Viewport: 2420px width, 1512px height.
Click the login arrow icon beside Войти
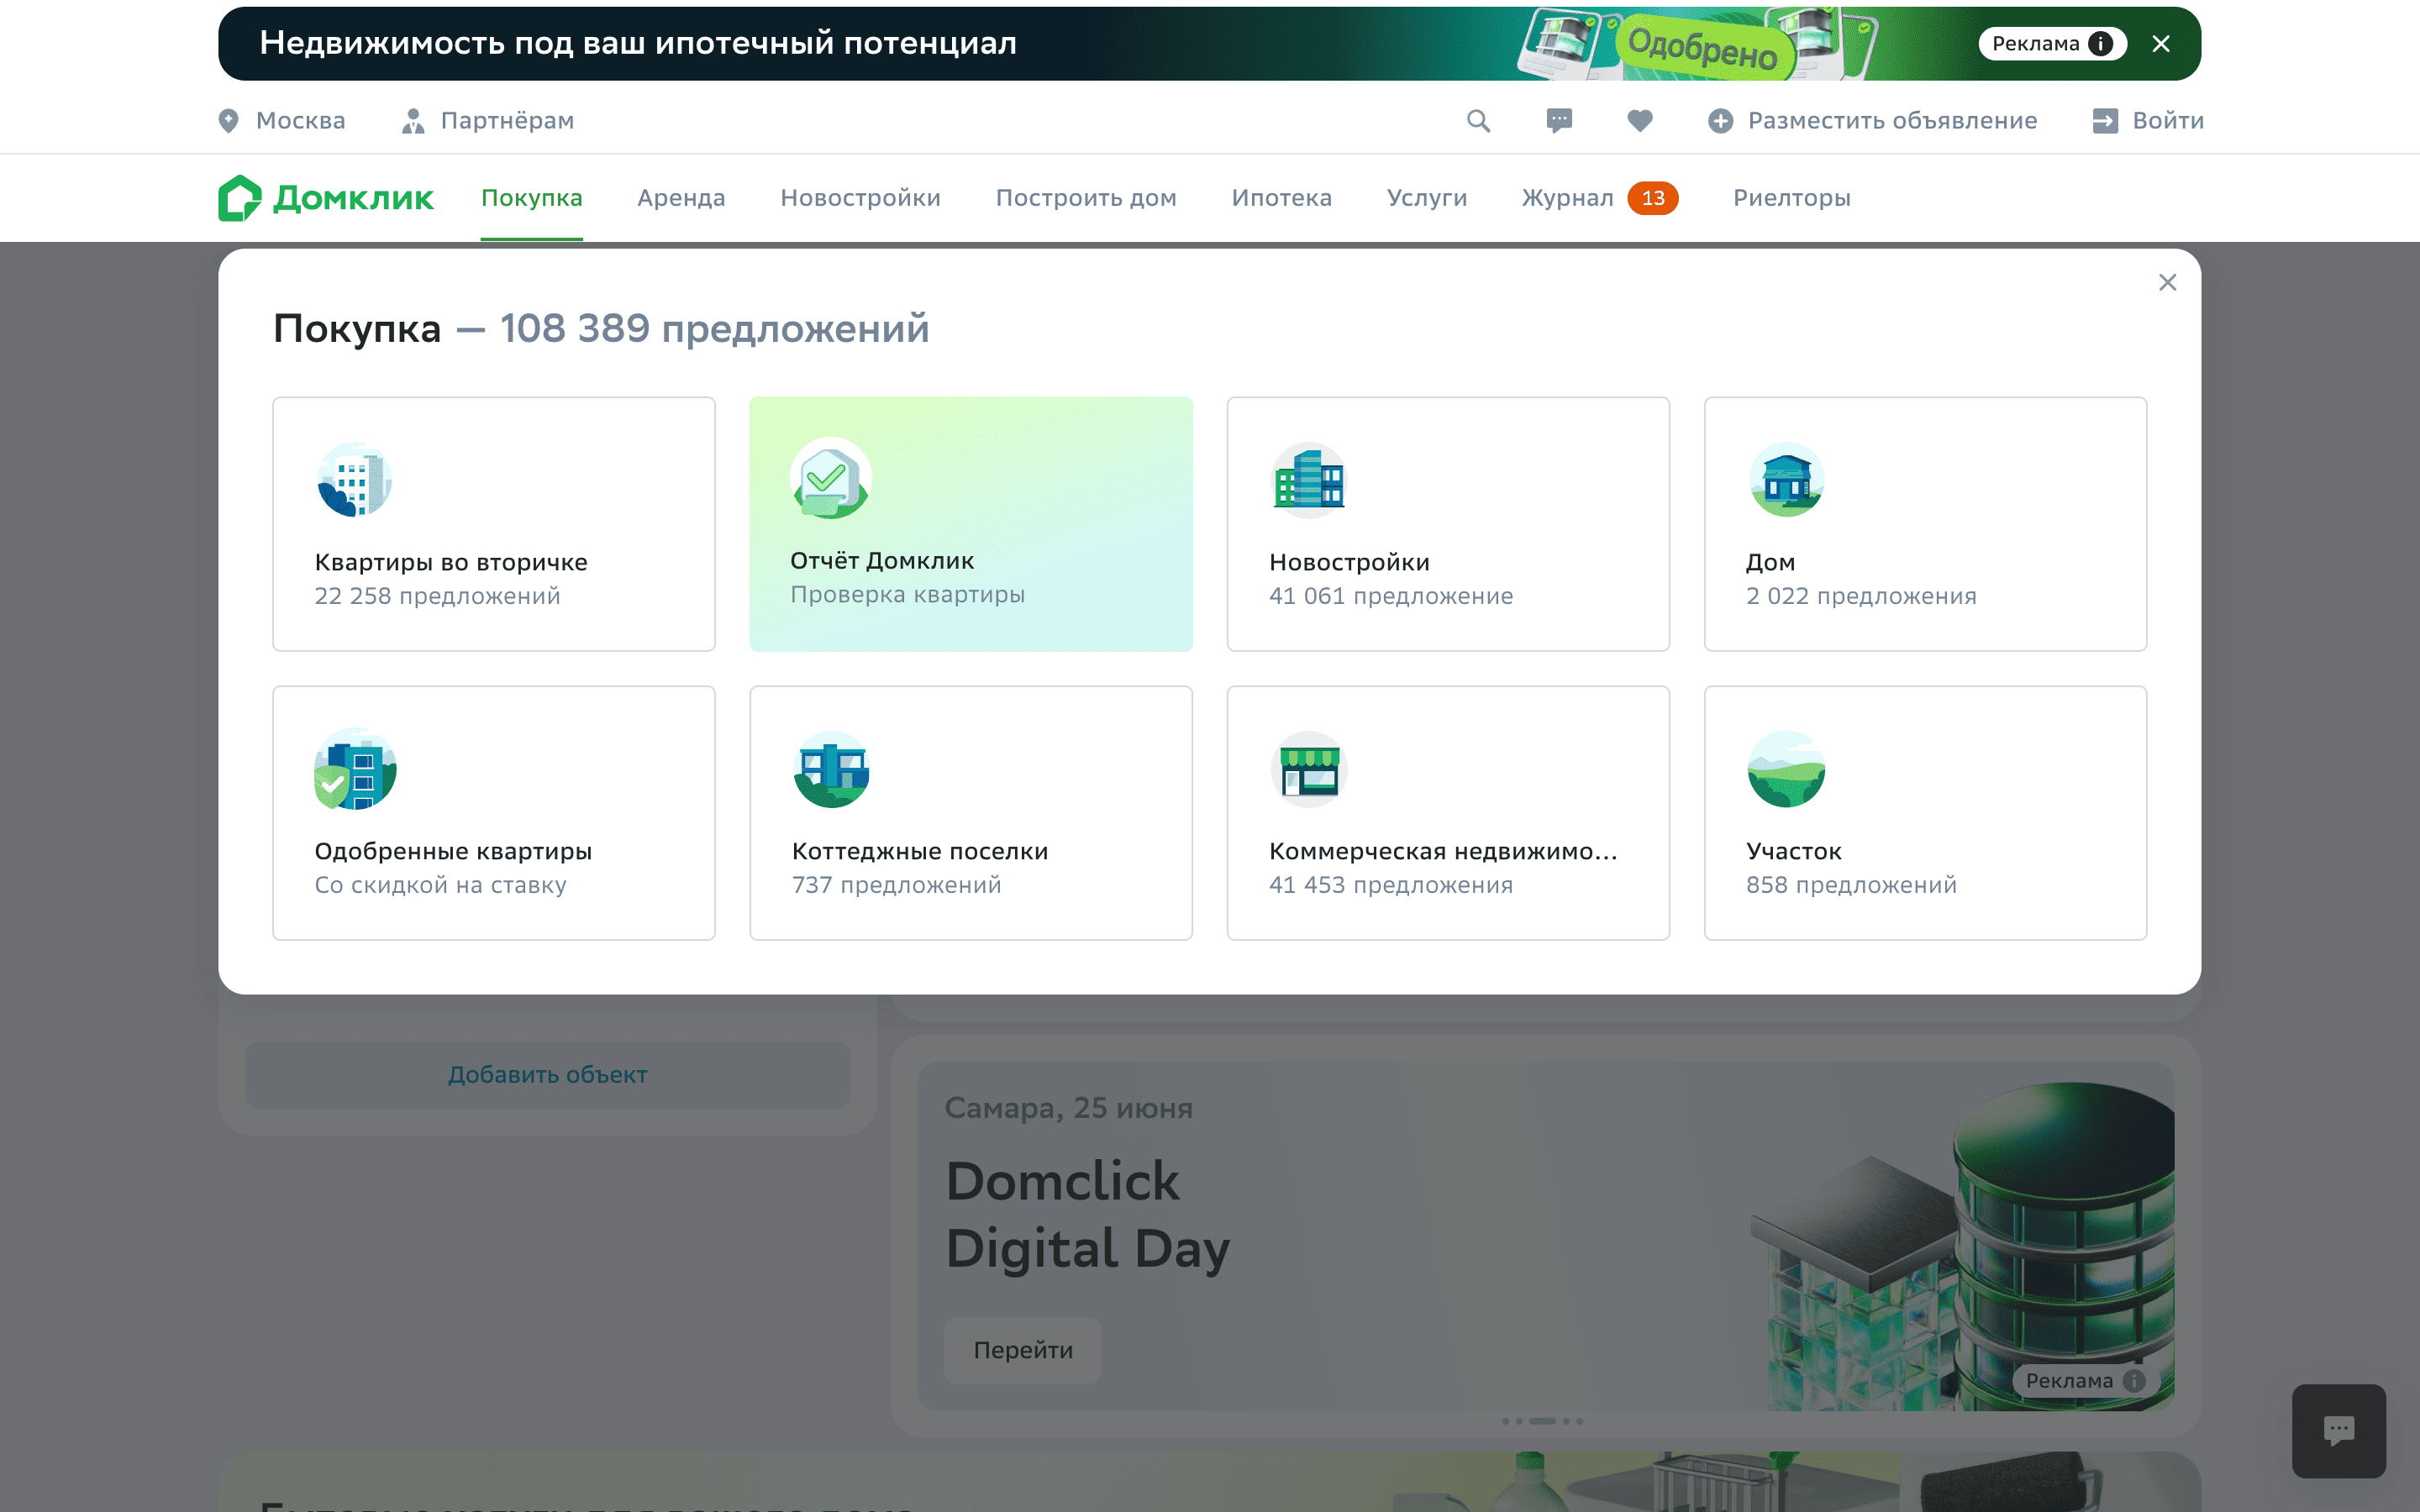2105,121
